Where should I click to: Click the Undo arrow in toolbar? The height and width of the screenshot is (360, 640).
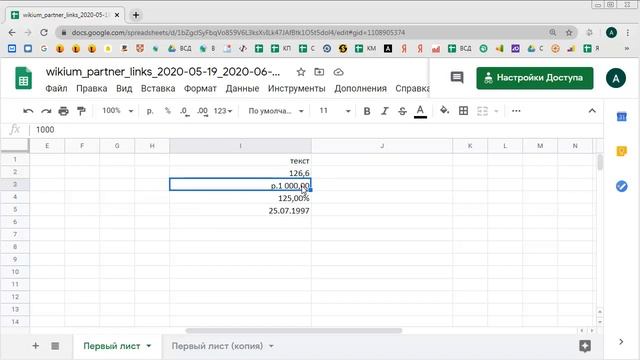(28, 111)
